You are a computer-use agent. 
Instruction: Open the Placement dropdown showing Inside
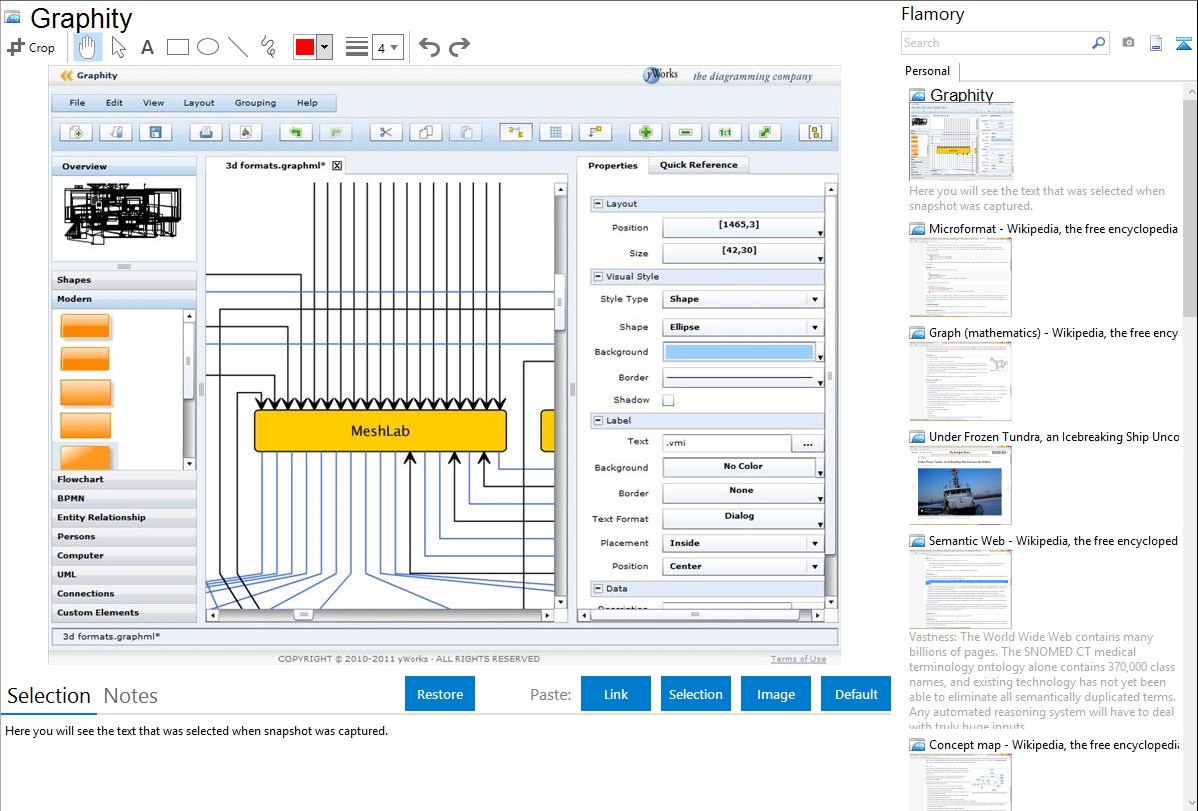click(743, 543)
